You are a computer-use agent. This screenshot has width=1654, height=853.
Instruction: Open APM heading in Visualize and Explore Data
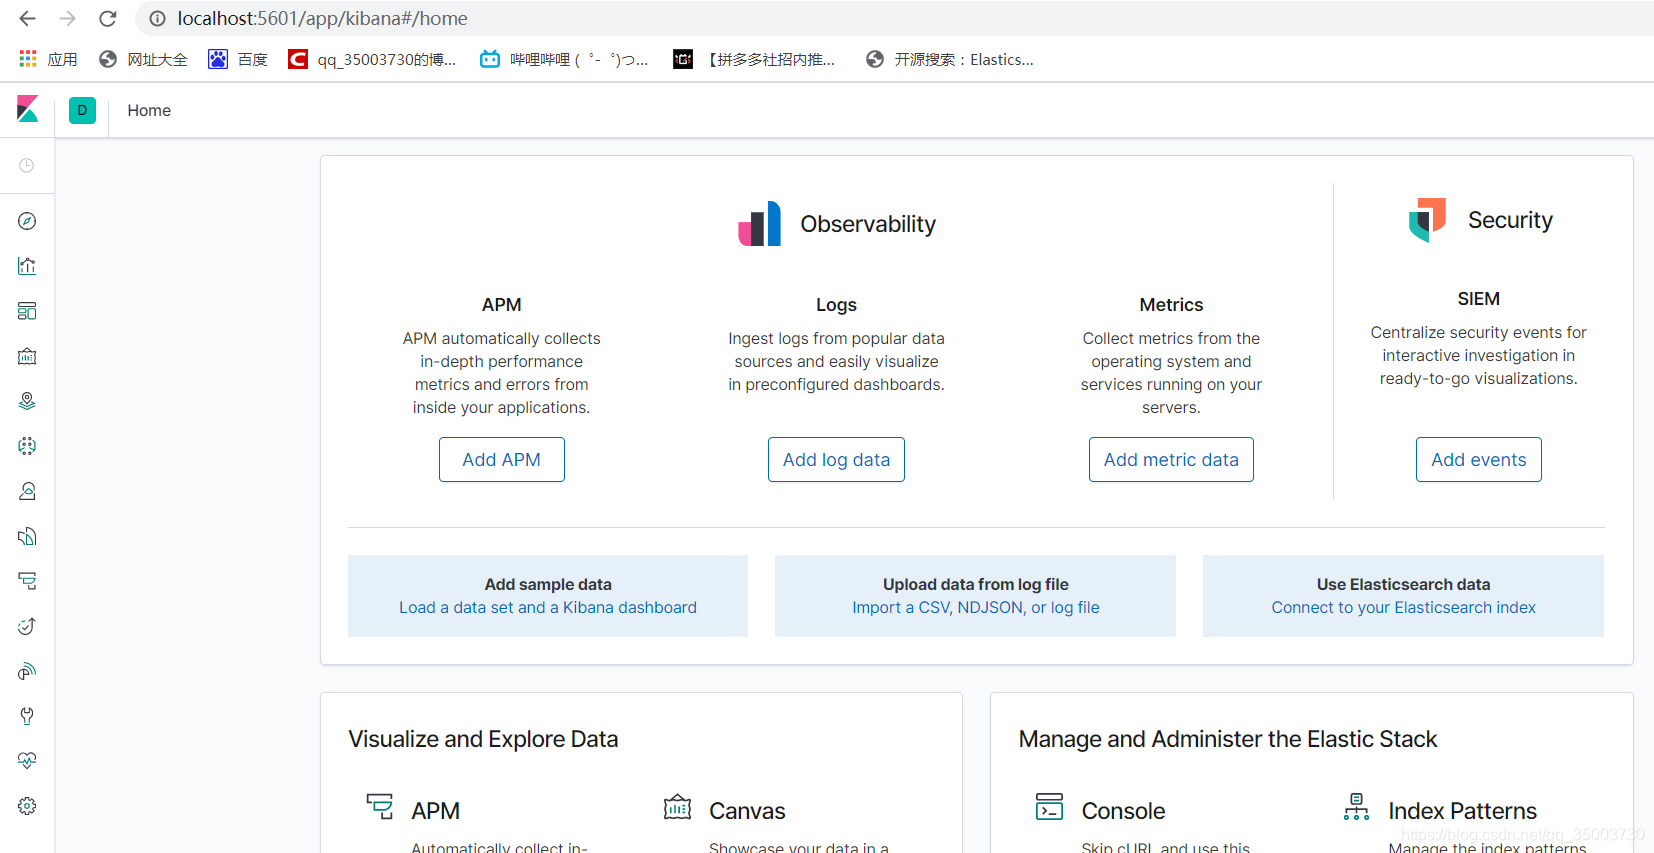coord(435,811)
